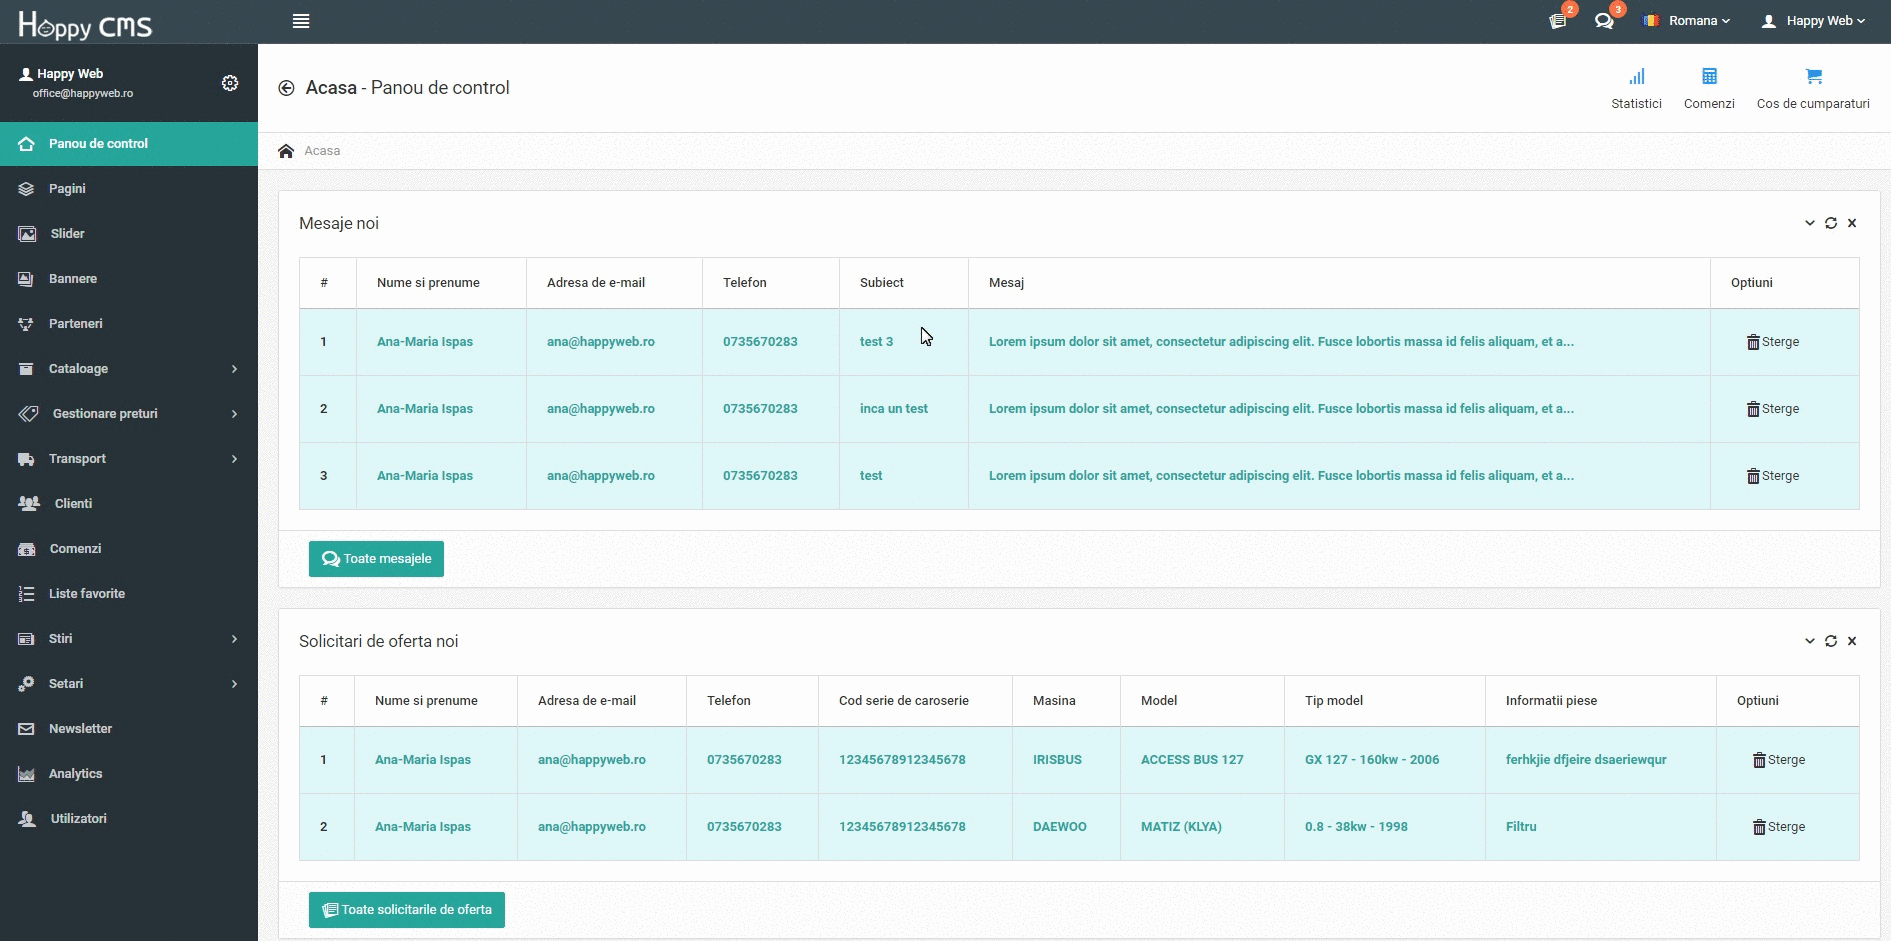Click Toate mesajele button
Screen dimensions: 1891x941
[x=376, y=559]
